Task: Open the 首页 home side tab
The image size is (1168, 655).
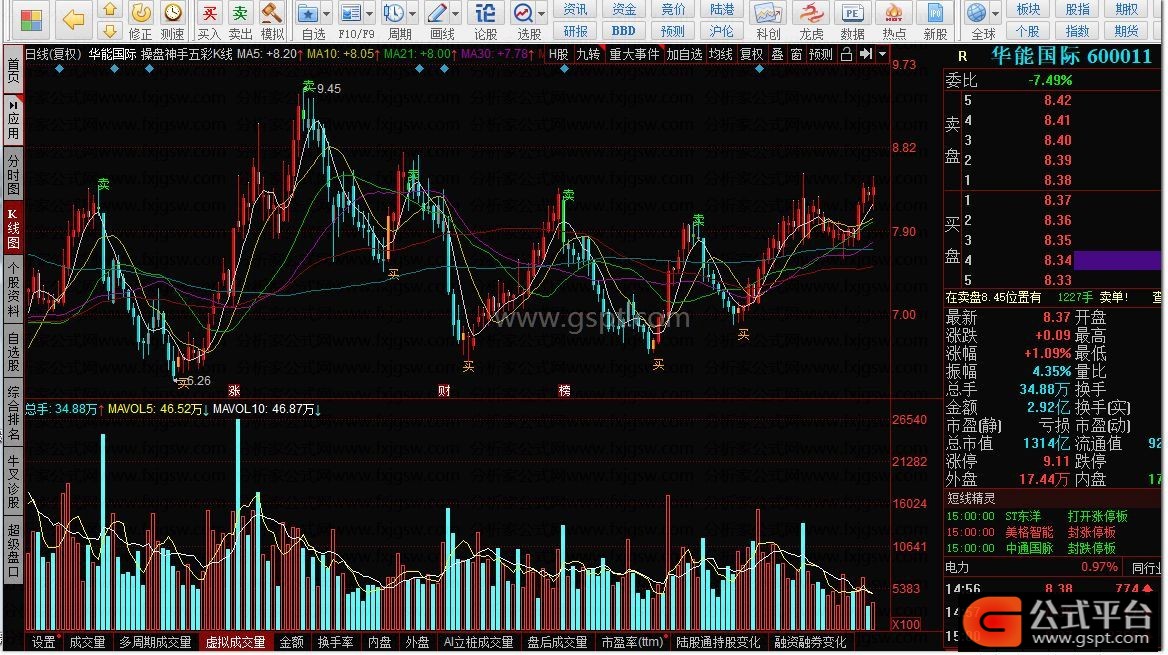Action: tap(13, 70)
